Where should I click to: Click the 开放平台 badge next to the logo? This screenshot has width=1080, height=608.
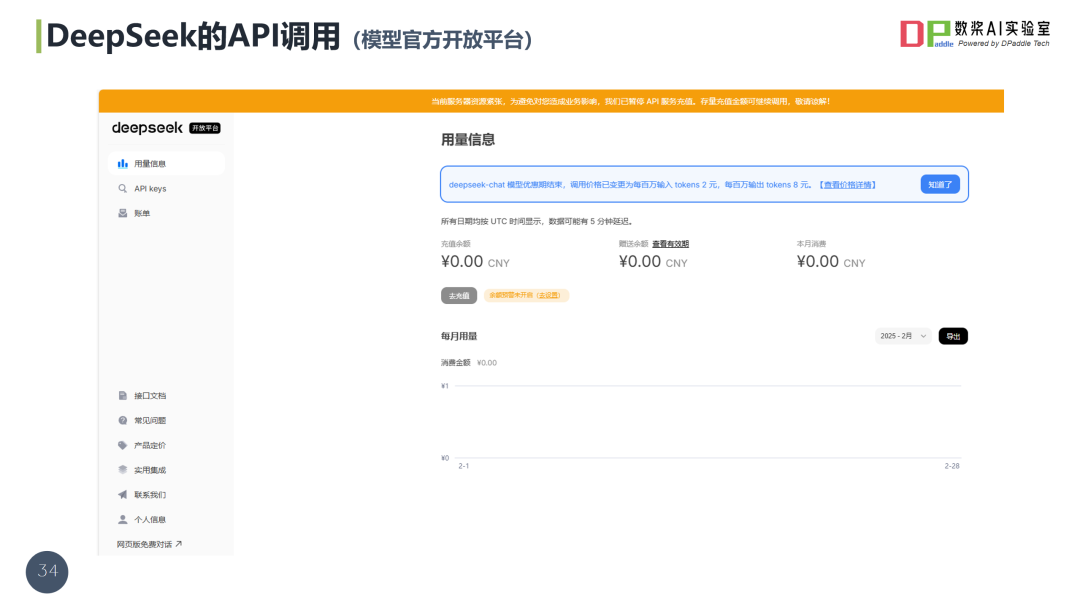coord(205,128)
